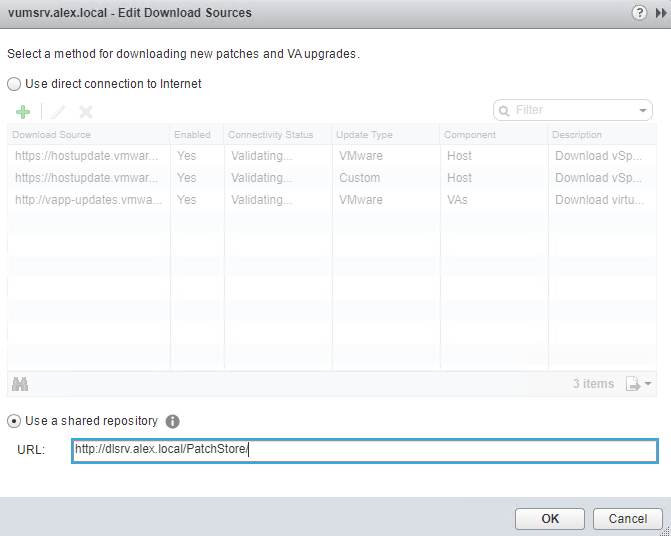This screenshot has height=536, width=671.
Task: Click the 3 items count label
Action: [593, 384]
